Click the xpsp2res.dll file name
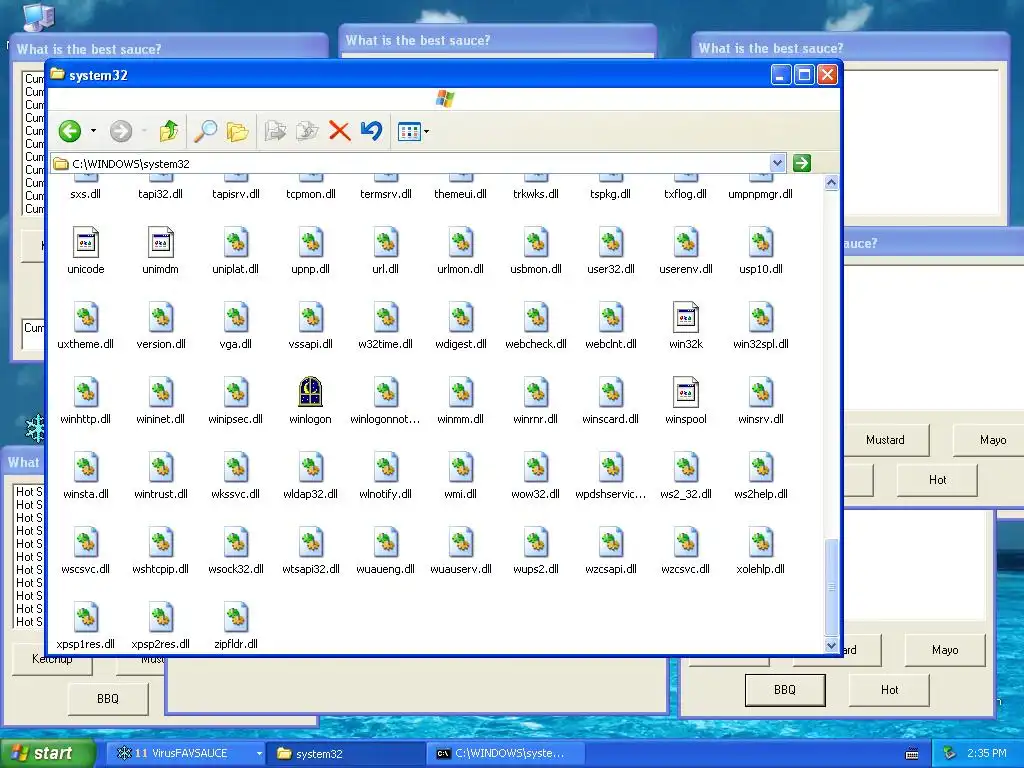Image resolution: width=1024 pixels, height=768 pixels. (161, 645)
